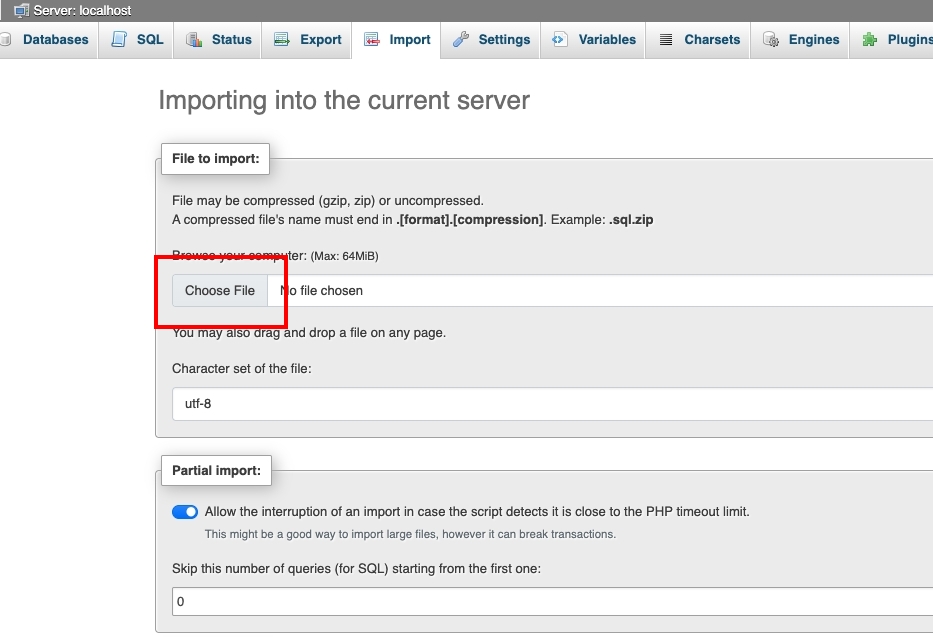Click the '.sql.zip' example text
Screen dimensions: 933x637
(x=631, y=219)
